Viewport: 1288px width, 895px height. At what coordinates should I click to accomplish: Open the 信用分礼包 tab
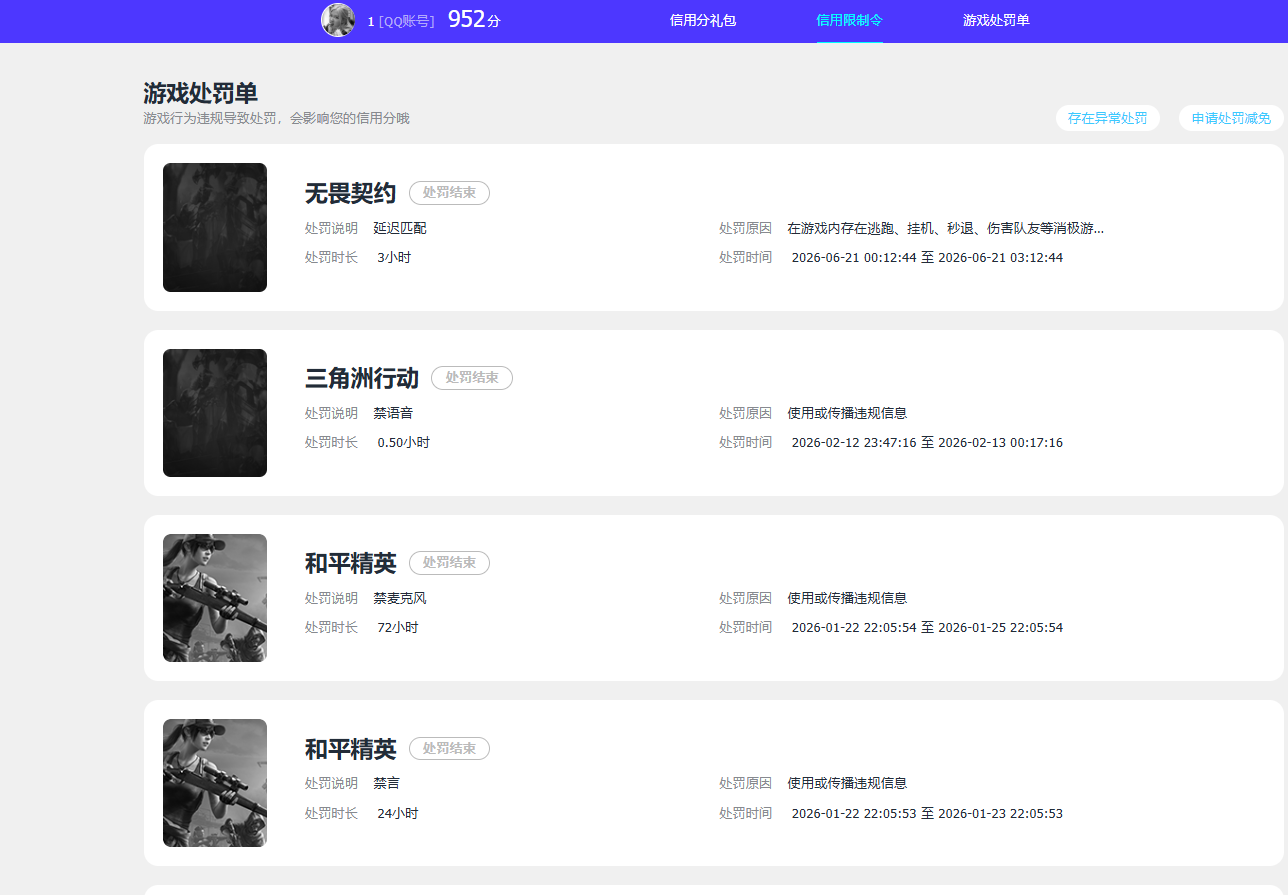point(703,20)
